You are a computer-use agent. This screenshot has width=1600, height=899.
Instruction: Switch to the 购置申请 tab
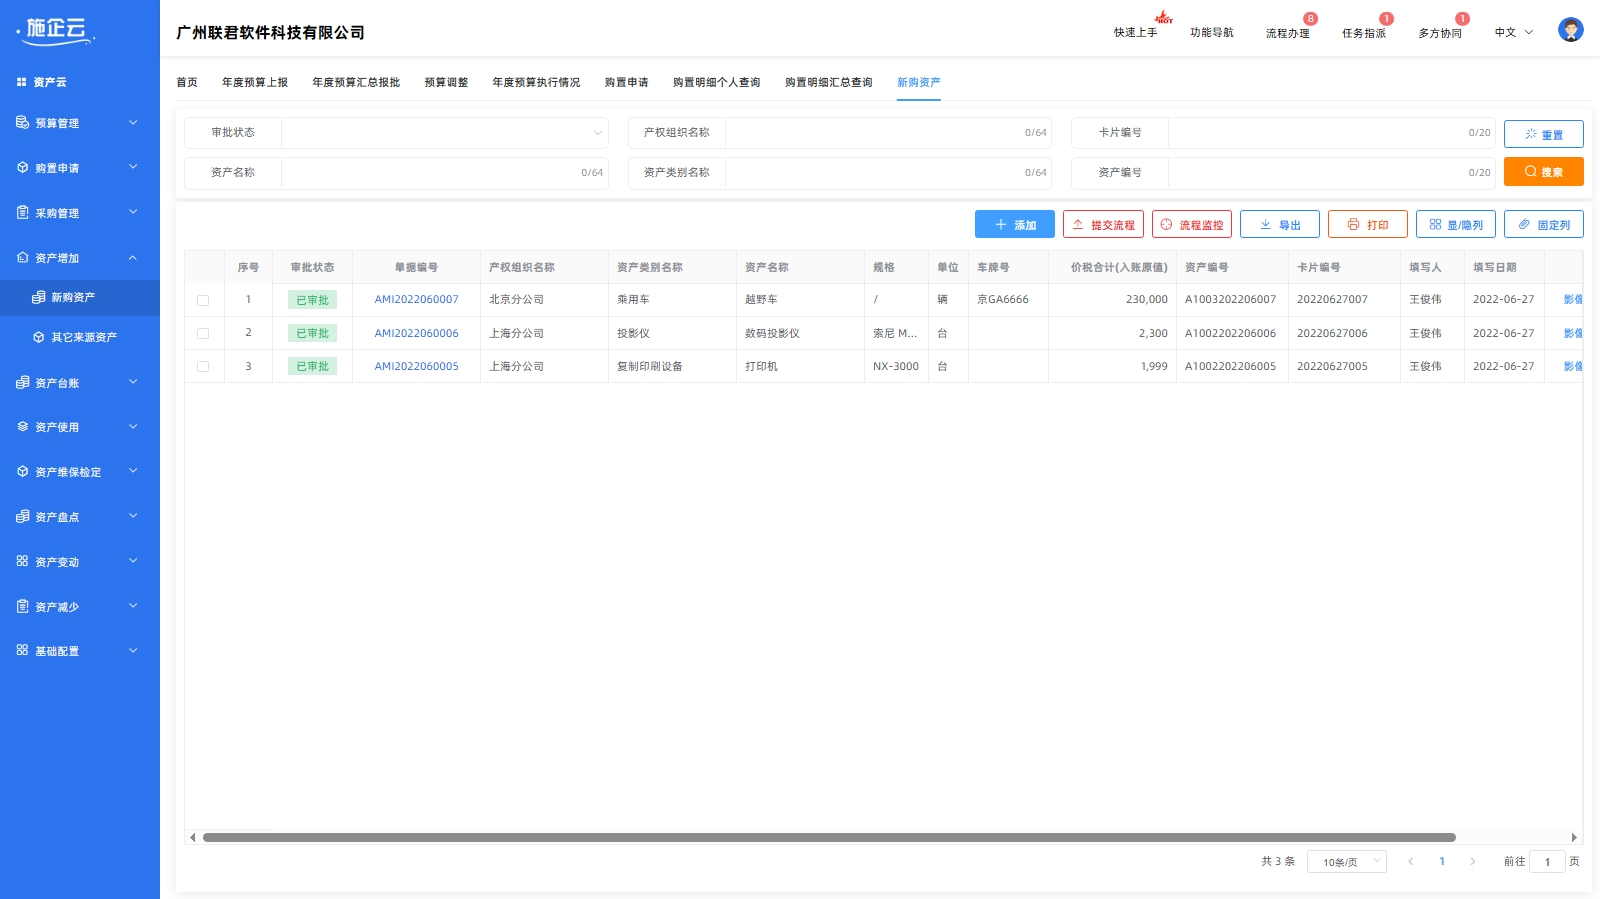click(x=626, y=82)
